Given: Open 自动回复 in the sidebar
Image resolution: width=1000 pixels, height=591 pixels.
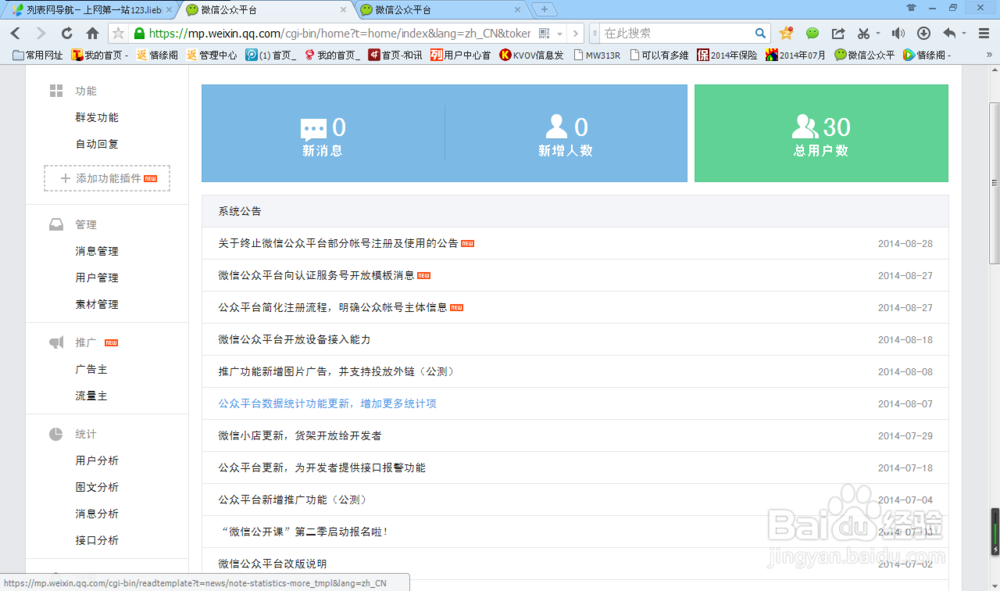Looking at the screenshot, I should 97,144.
